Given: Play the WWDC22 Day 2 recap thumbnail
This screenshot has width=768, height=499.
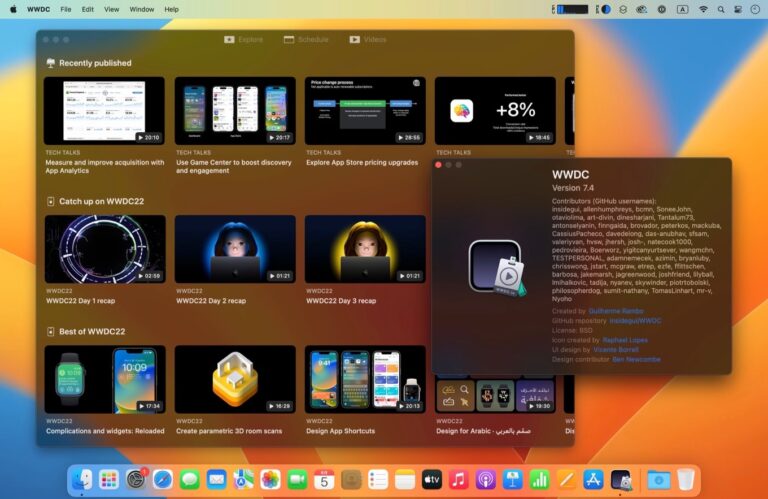Looking at the screenshot, I should pos(235,249).
